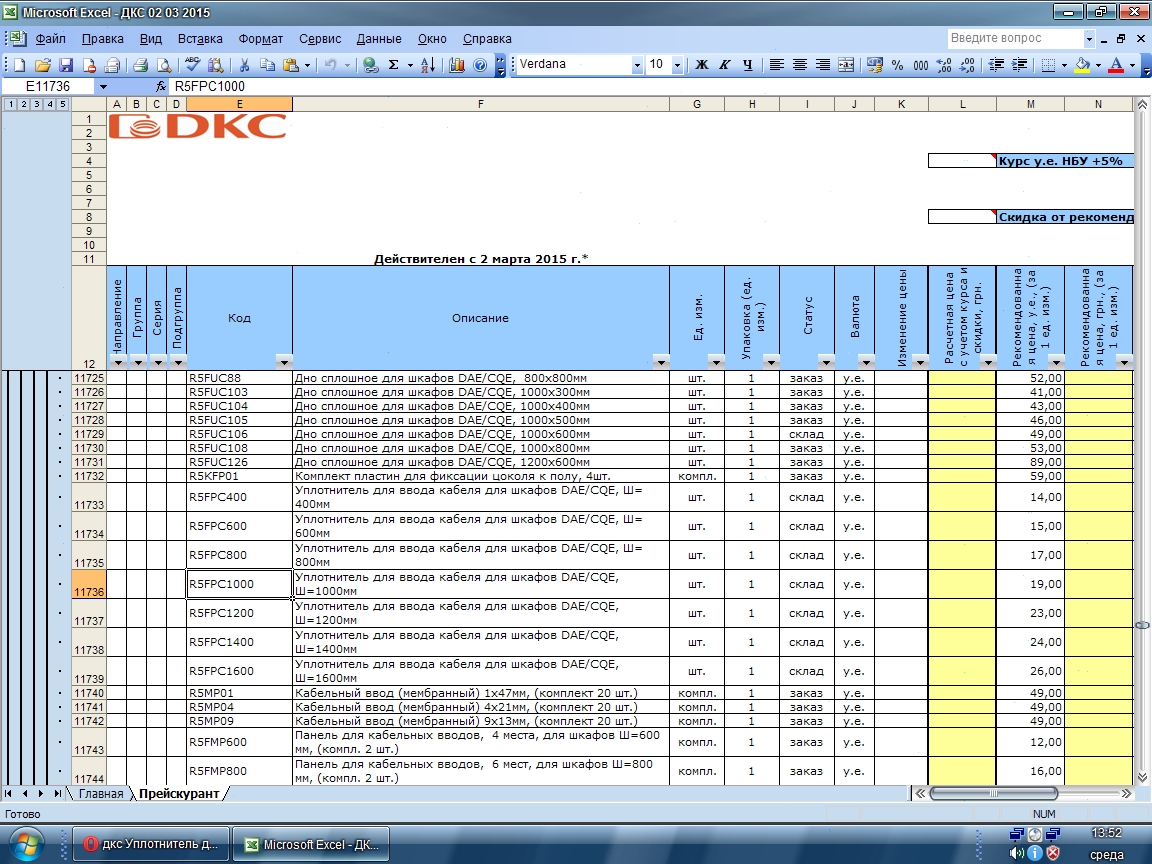Click Merge and Center icon
The width and height of the screenshot is (1152, 864).
click(846, 65)
